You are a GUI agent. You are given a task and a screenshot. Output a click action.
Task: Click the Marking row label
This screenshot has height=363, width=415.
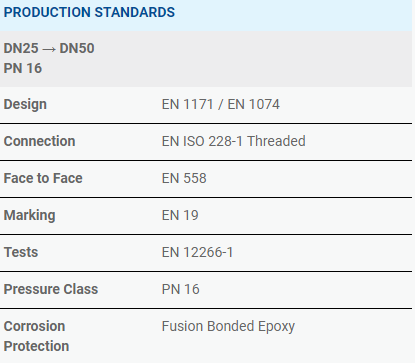pyautogui.click(x=30, y=215)
